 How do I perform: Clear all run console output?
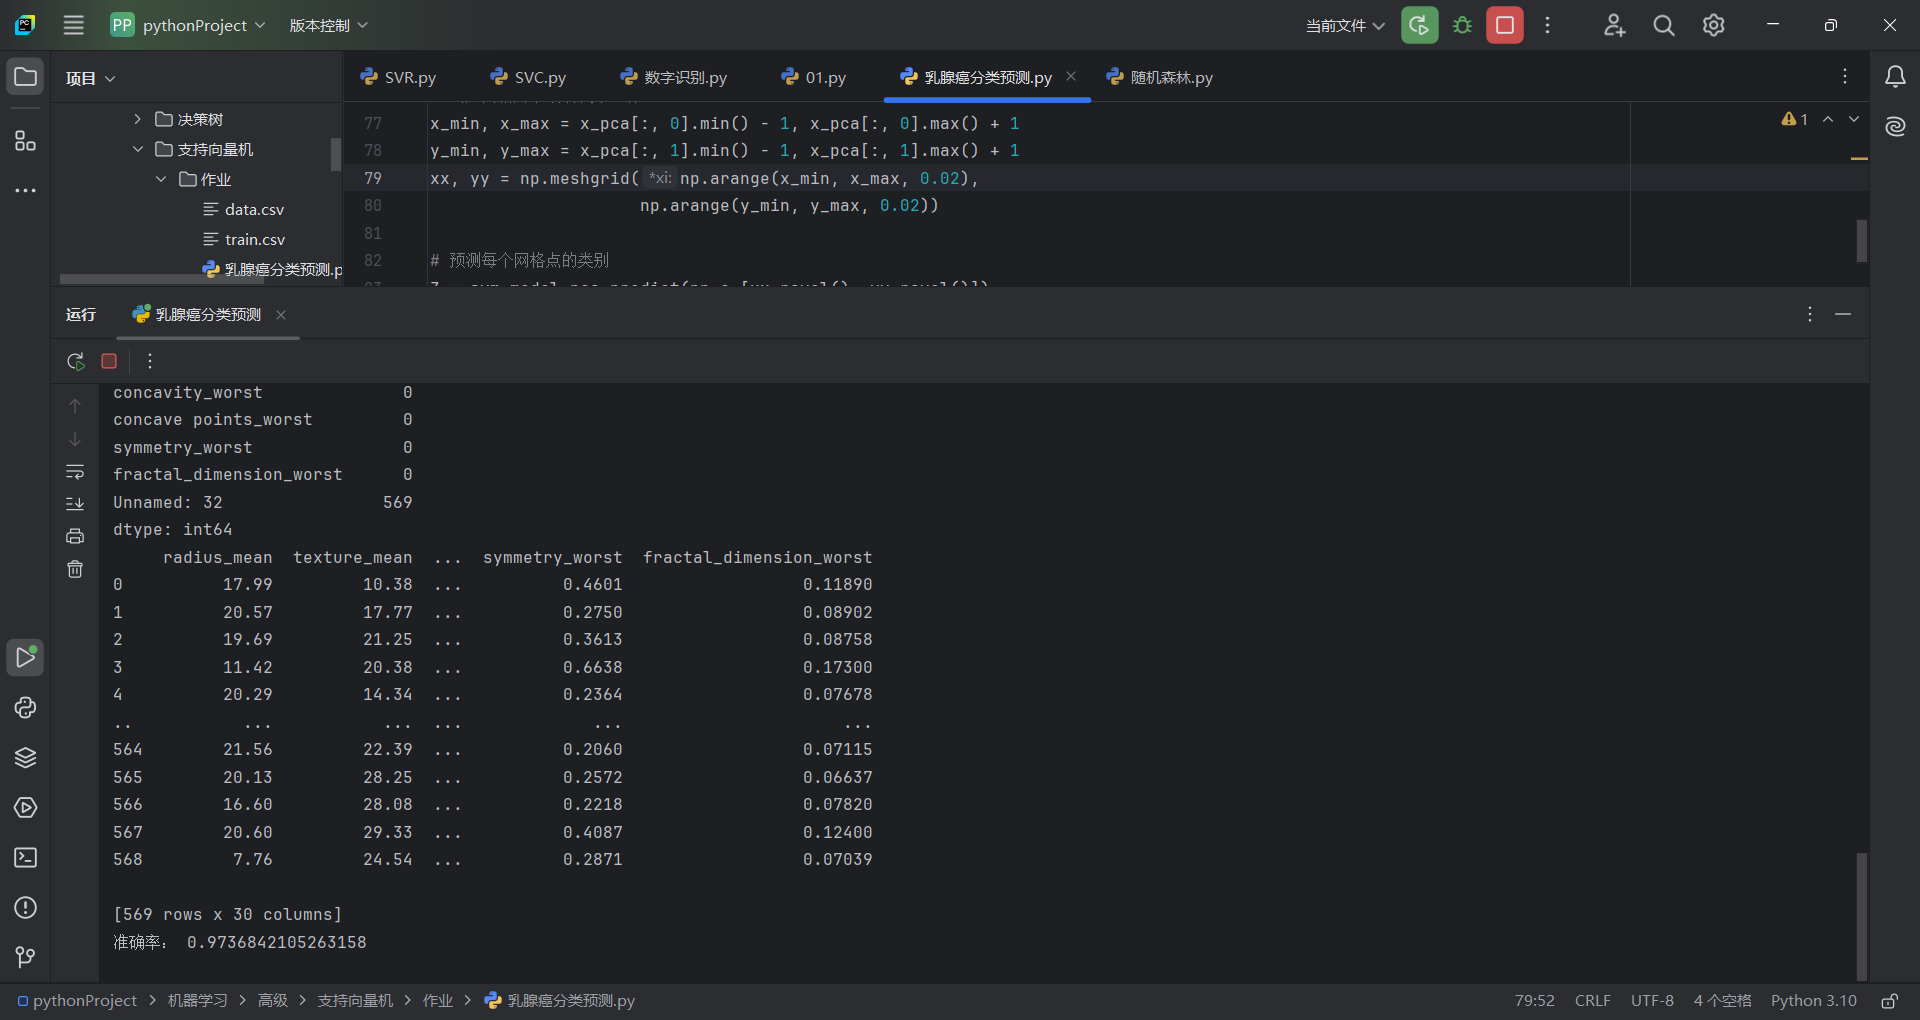(x=75, y=569)
